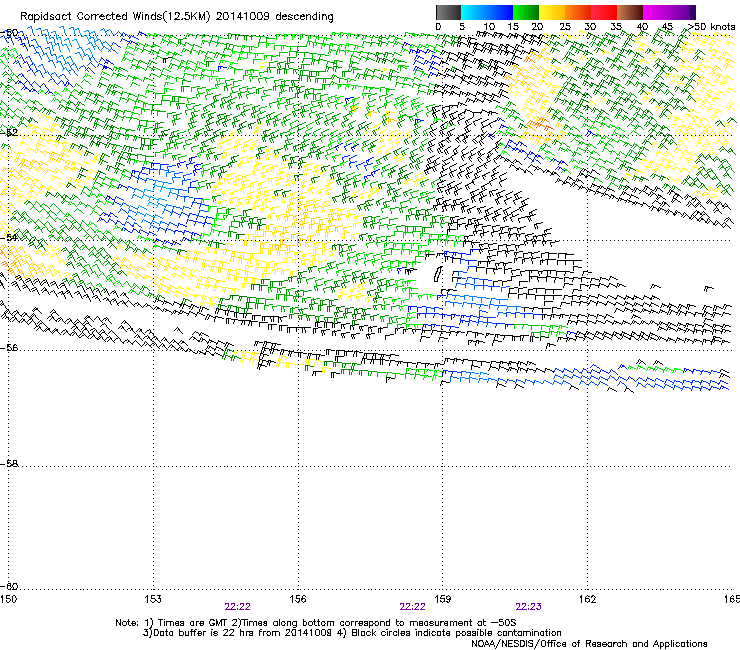
Task: Click the word 'descending' in the title
Action: [304, 17]
